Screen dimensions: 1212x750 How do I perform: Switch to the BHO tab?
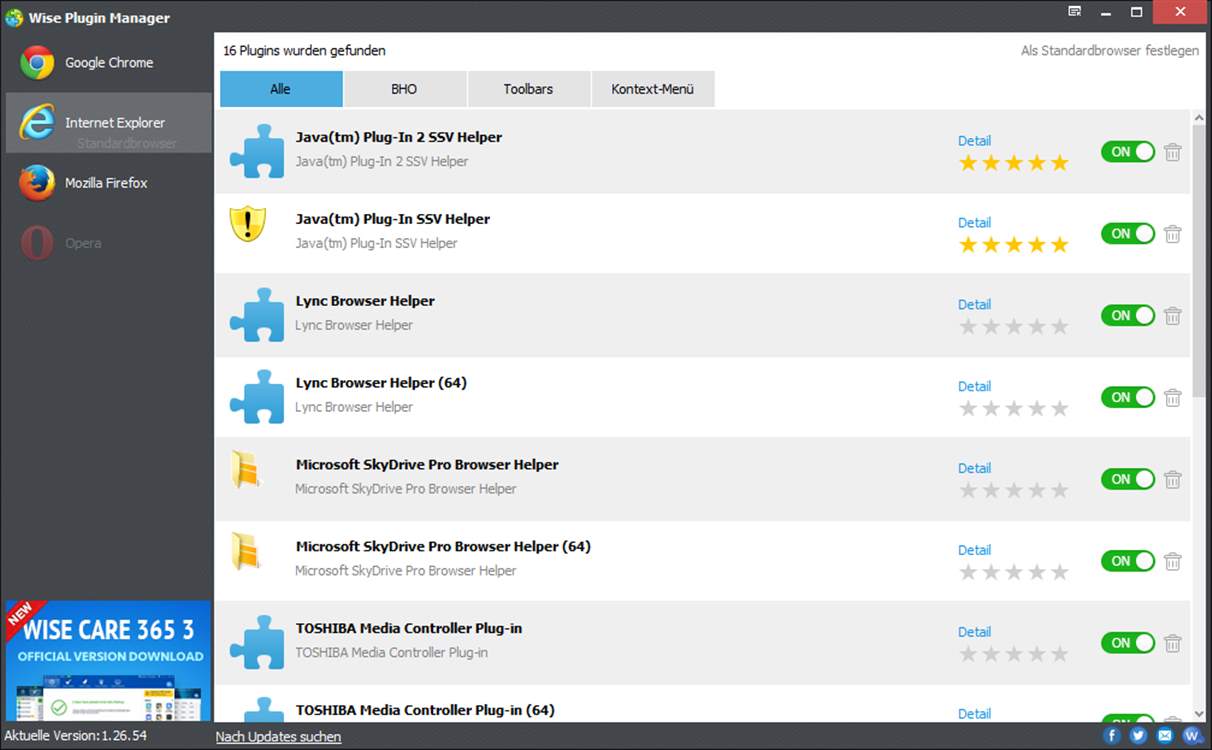click(x=404, y=89)
